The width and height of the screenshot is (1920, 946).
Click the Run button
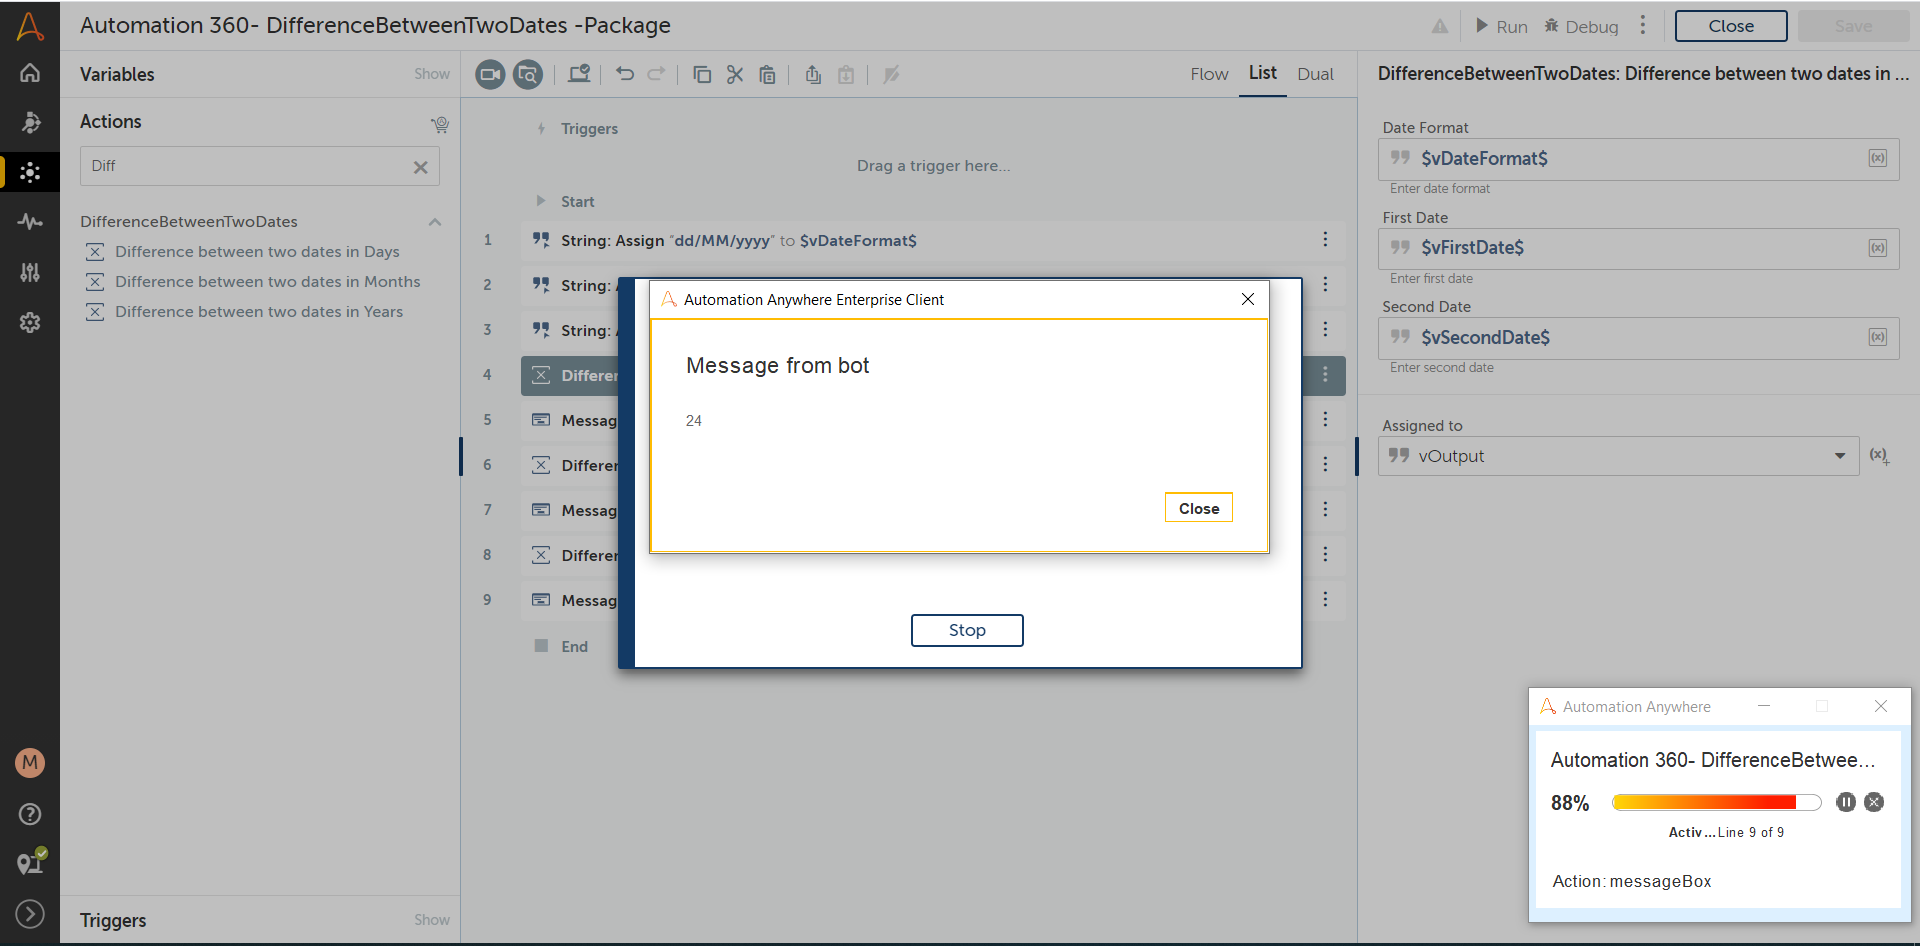pyautogui.click(x=1501, y=26)
